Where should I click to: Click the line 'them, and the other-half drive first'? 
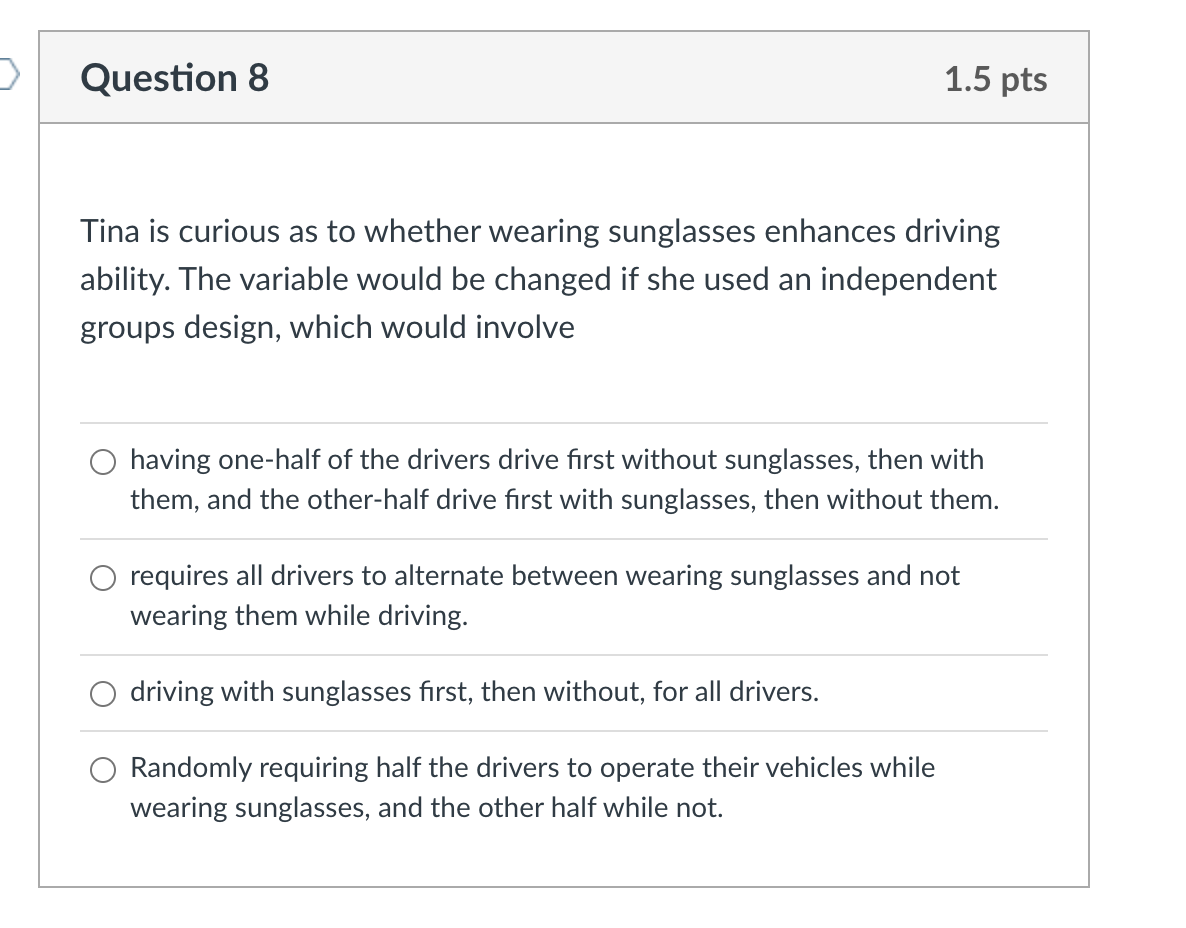(564, 500)
